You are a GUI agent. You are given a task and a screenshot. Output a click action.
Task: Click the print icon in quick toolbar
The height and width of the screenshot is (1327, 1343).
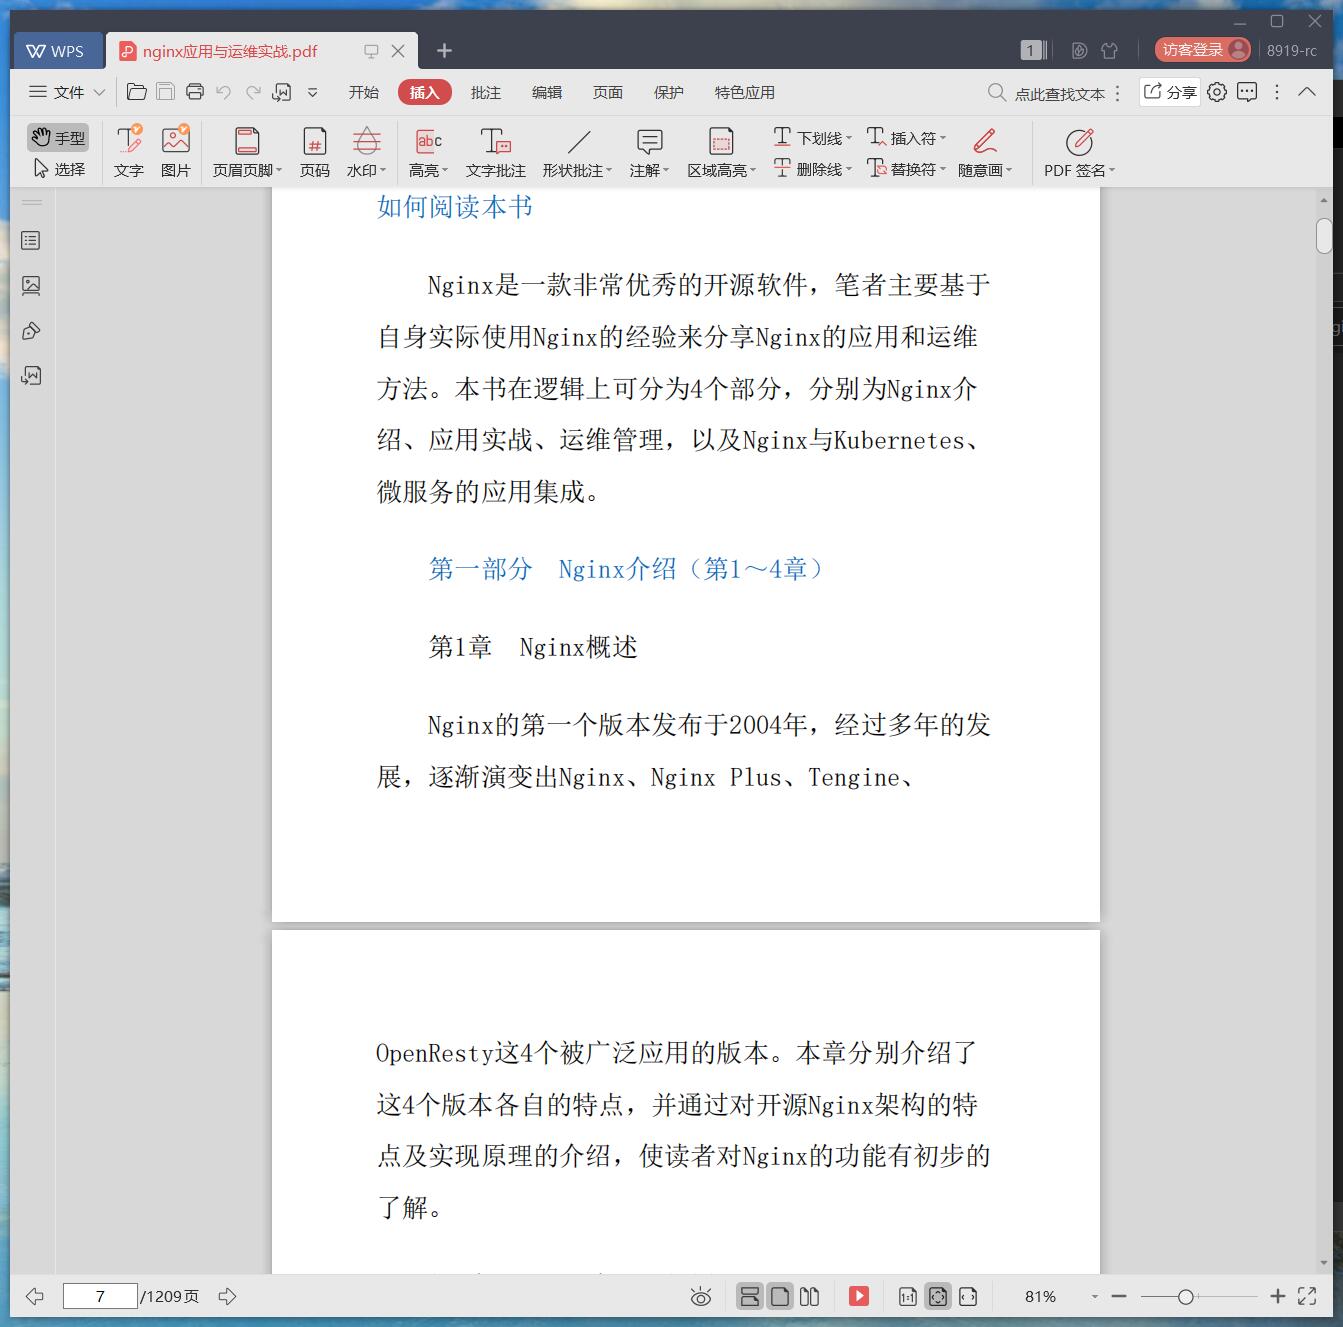pos(195,92)
